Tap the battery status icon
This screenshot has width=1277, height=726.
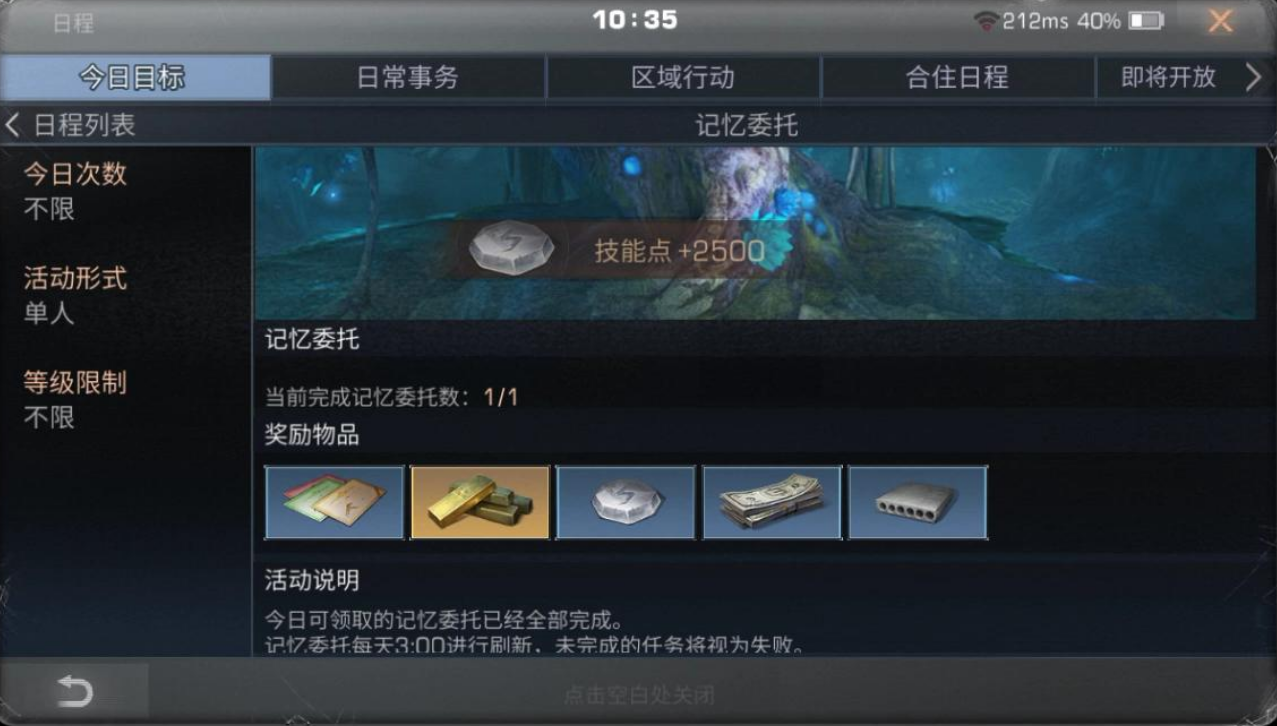click(x=1145, y=21)
